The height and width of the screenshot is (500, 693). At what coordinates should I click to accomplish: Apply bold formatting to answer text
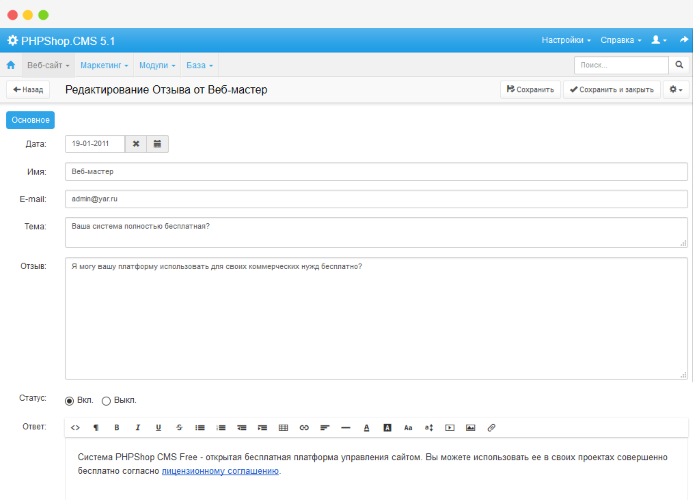point(117,427)
